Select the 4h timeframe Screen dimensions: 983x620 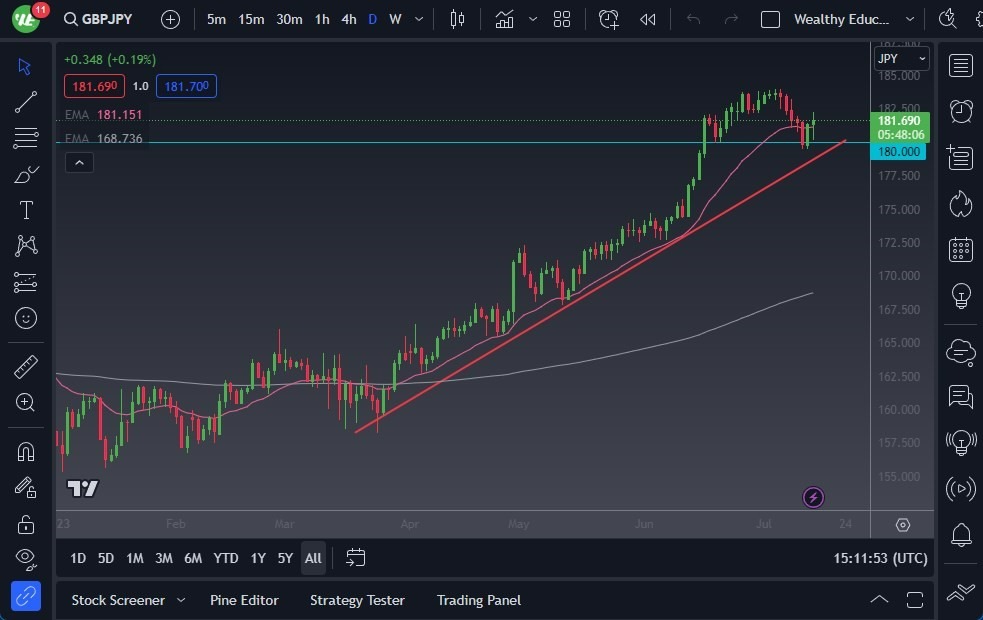348,19
